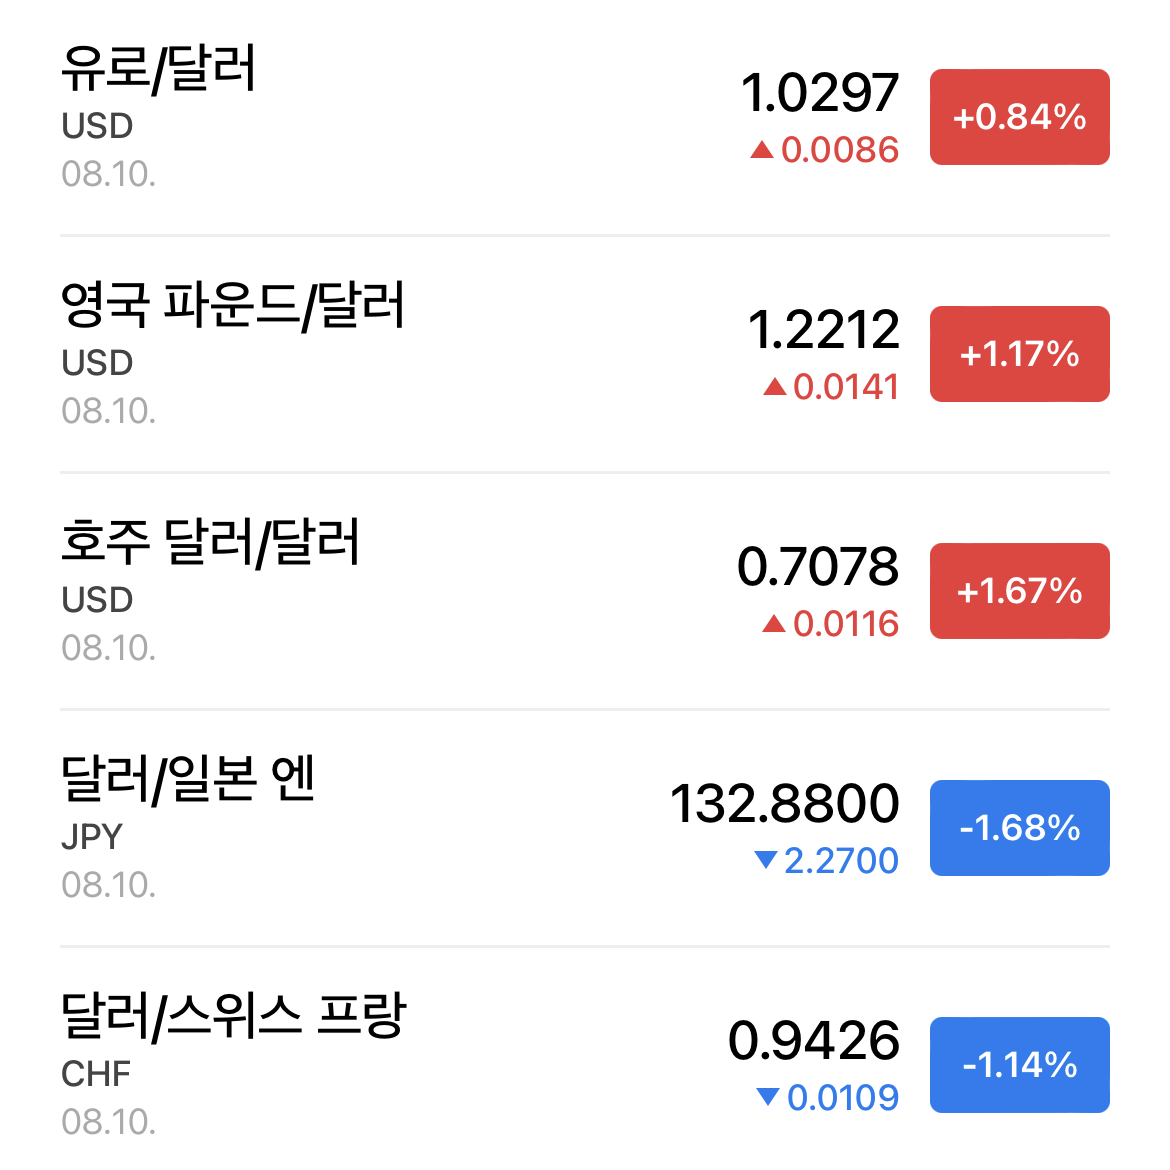The image size is (1170, 1170).
Task: Click the JPY currency code label
Action: pos(92,837)
